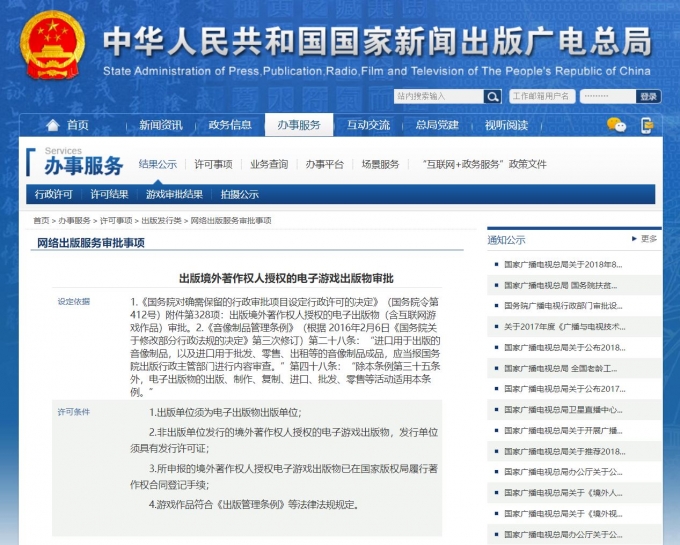This screenshot has width=680, height=545.
Task: Select the 许可事项 sub-tab
Action: tap(213, 164)
